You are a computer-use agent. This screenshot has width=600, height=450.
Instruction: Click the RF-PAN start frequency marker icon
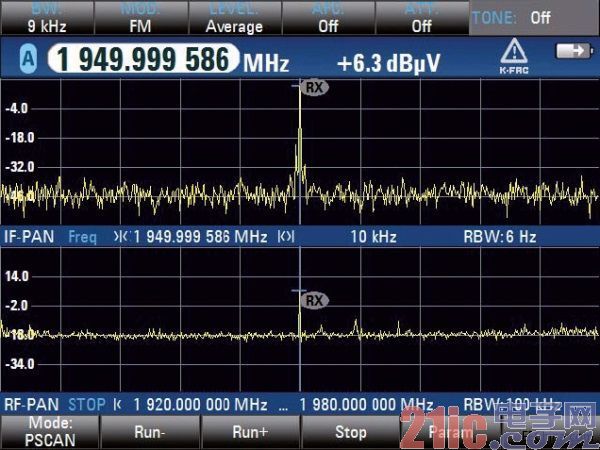pyautogui.click(x=118, y=404)
